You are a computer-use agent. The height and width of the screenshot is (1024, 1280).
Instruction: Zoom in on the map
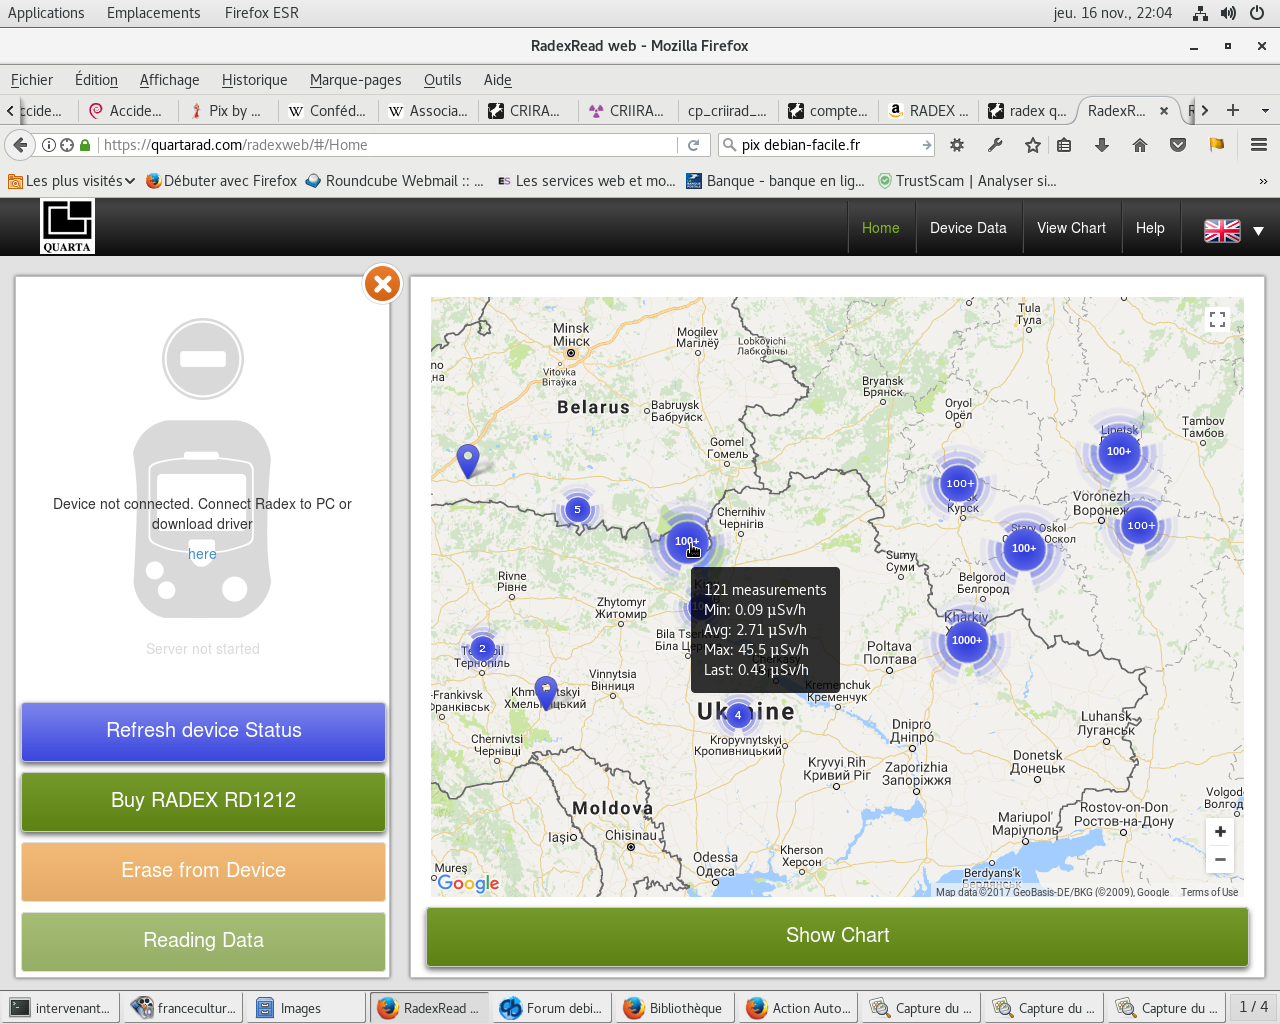[1220, 832]
